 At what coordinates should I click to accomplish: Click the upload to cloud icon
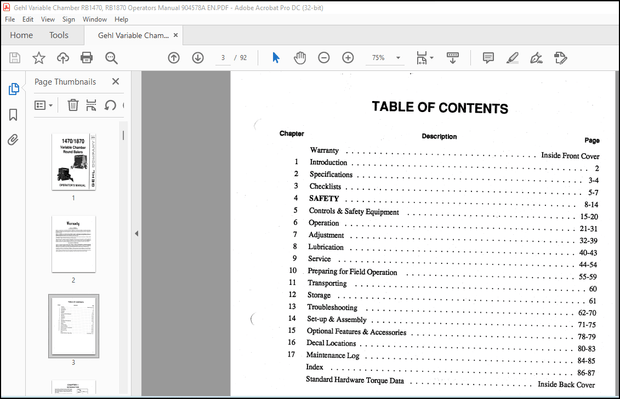click(63, 58)
